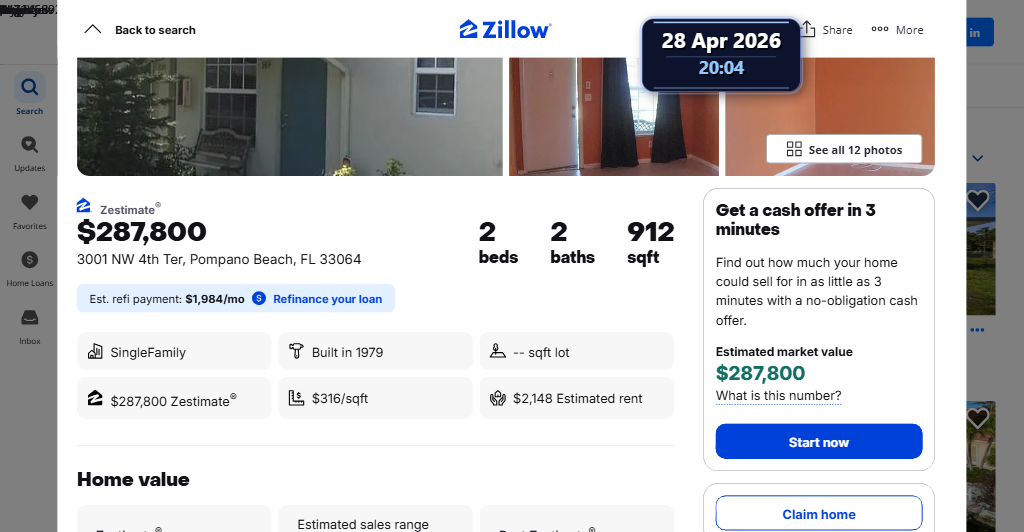Expand the dropdown chevron on right edge
Viewport: 1024px width, 532px height.
[x=978, y=158]
